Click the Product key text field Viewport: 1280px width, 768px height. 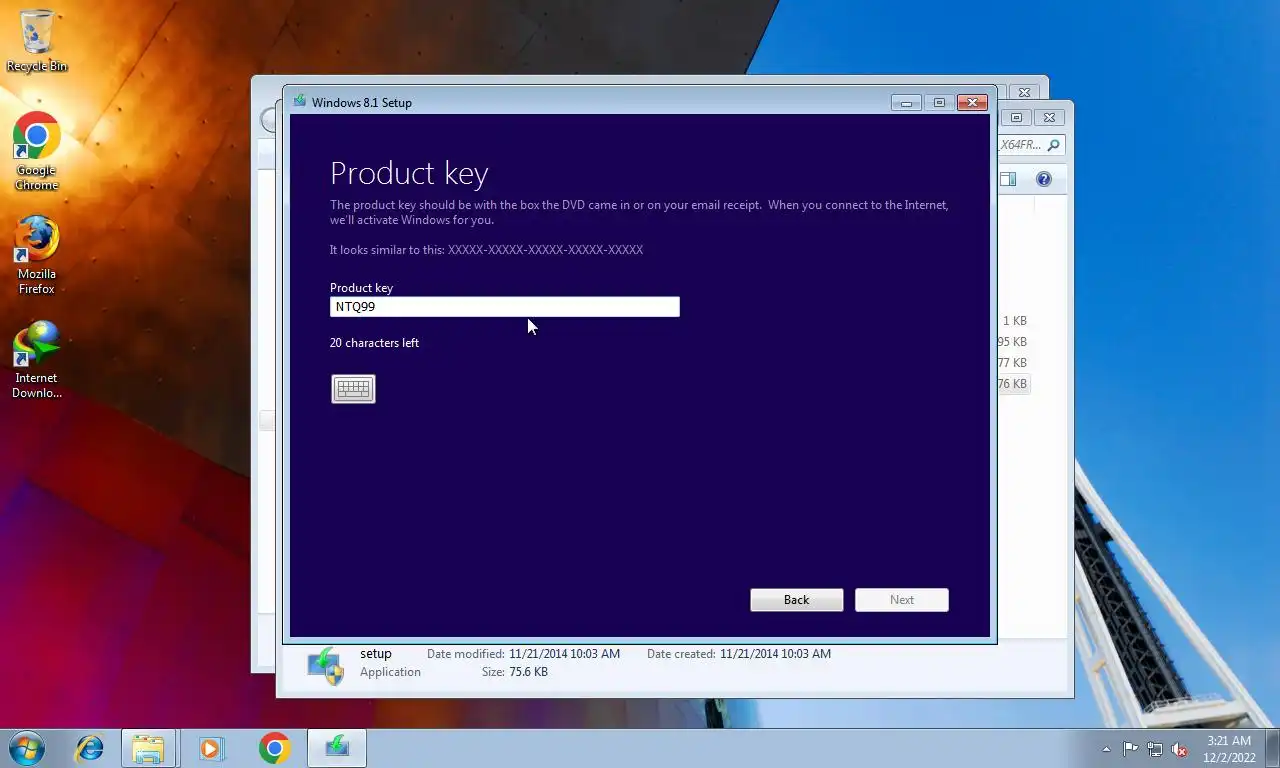coord(505,307)
